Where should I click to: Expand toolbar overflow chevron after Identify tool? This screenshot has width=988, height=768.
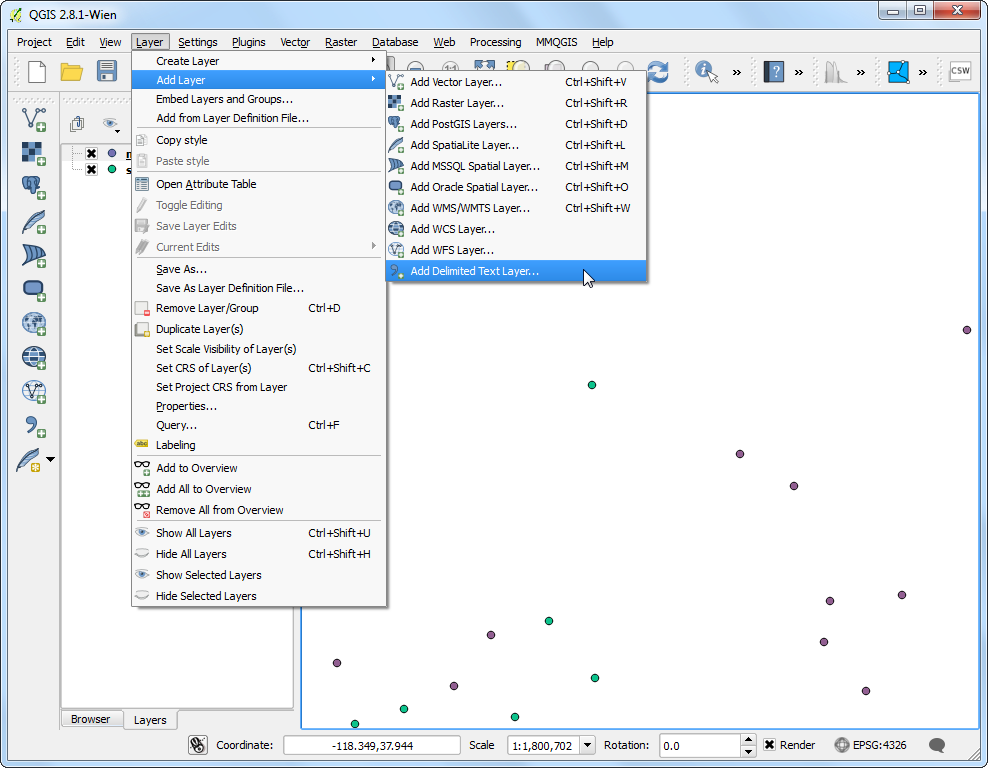click(x=737, y=72)
